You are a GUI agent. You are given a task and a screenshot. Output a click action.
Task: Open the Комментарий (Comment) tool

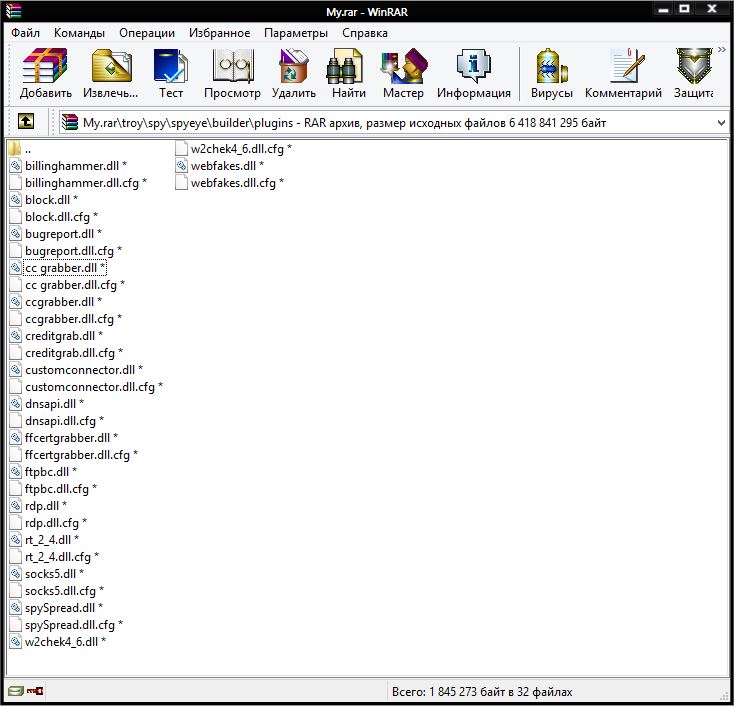click(x=623, y=73)
